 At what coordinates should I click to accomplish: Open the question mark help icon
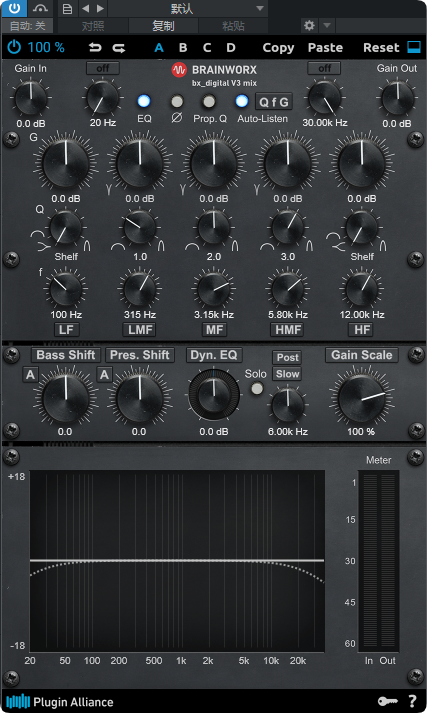coord(412,701)
